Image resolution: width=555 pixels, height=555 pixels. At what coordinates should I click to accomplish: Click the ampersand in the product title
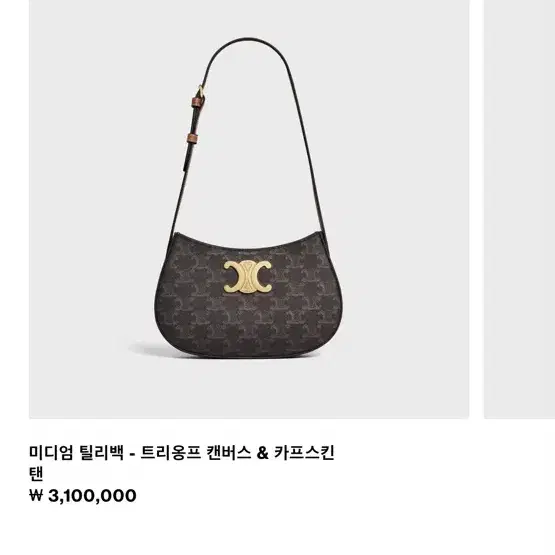(262, 453)
